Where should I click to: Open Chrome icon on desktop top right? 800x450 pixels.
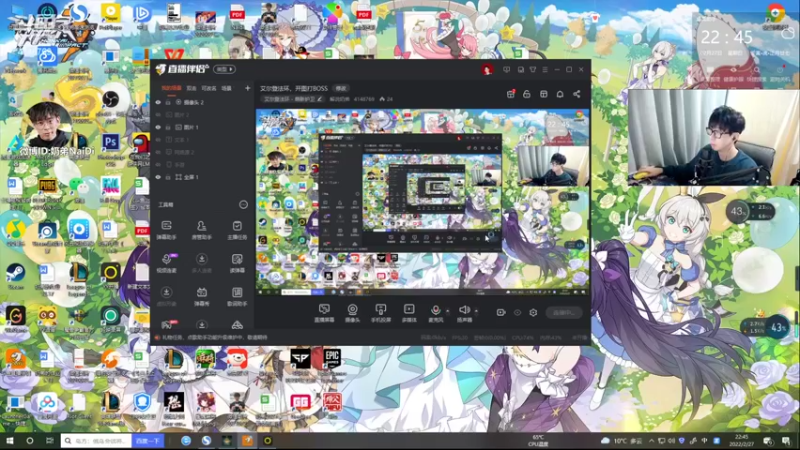tap(775, 14)
